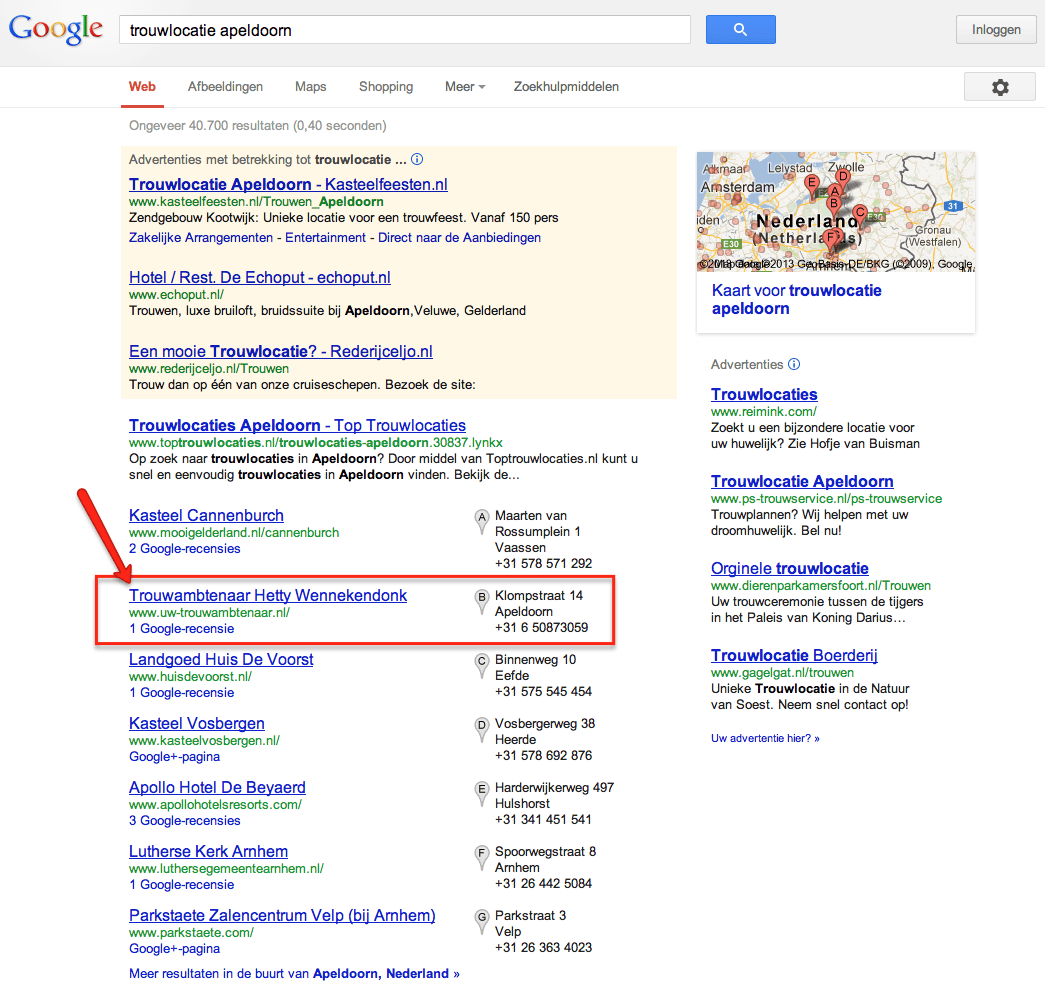Open the settings gear menu
This screenshot has height=998, width=1045.
[x=999, y=87]
